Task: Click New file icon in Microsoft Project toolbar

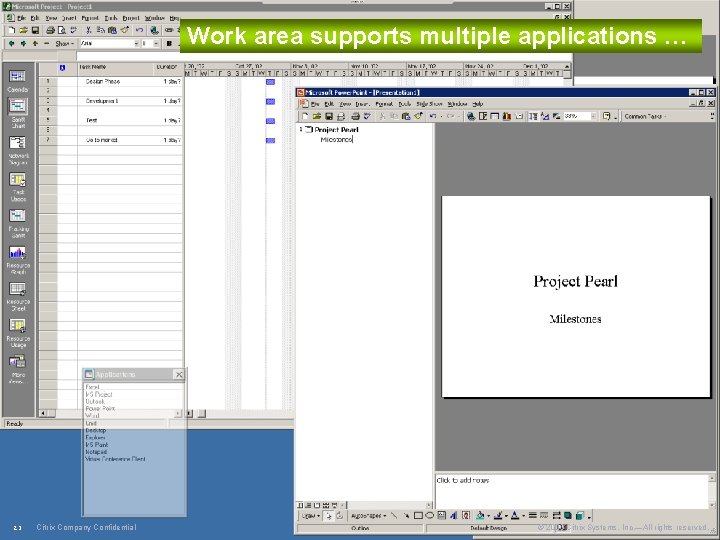Action: (x=11, y=30)
